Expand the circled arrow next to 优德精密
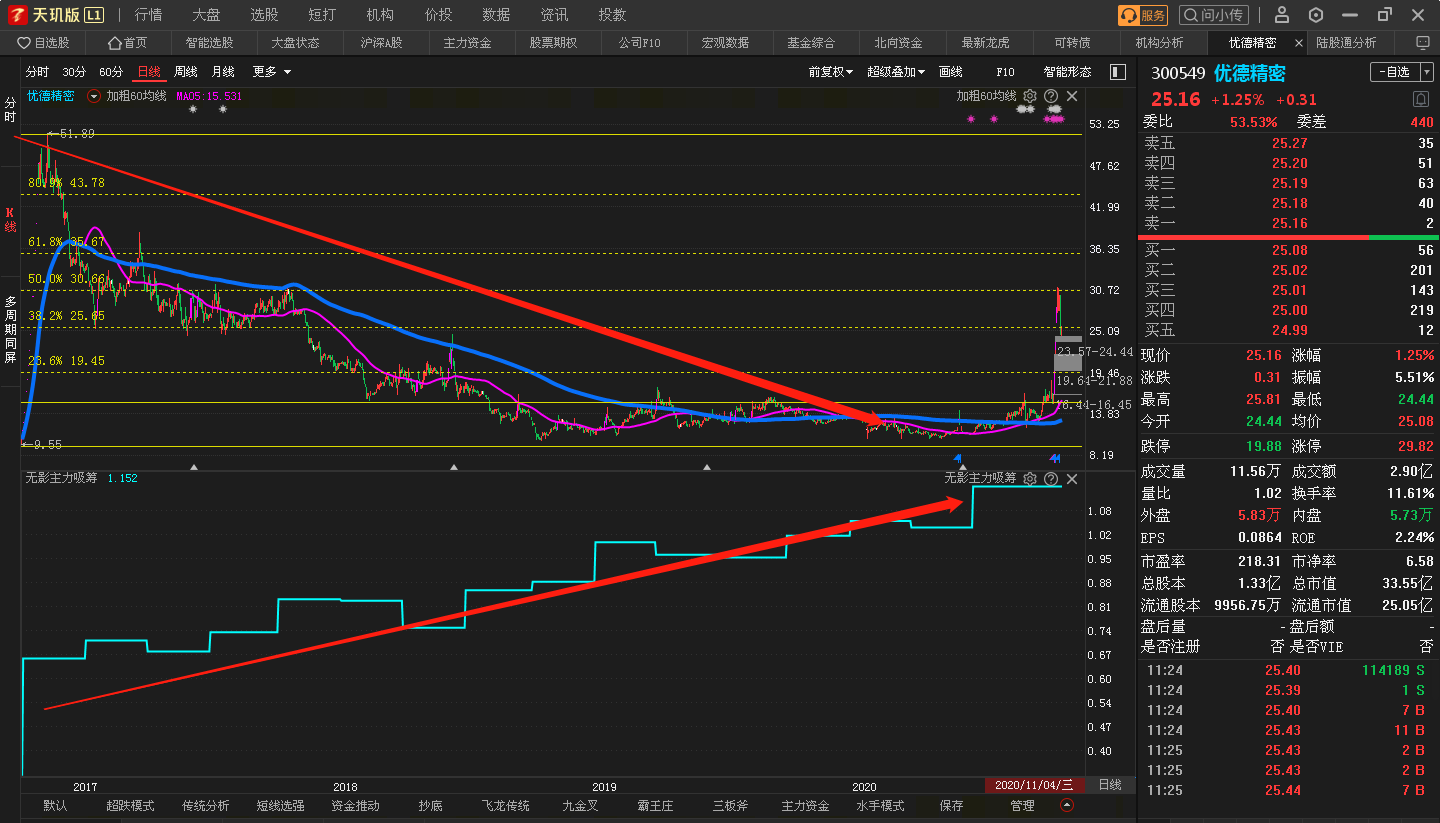The height and width of the screenshot is (823, 1440). tap(94, 96)
